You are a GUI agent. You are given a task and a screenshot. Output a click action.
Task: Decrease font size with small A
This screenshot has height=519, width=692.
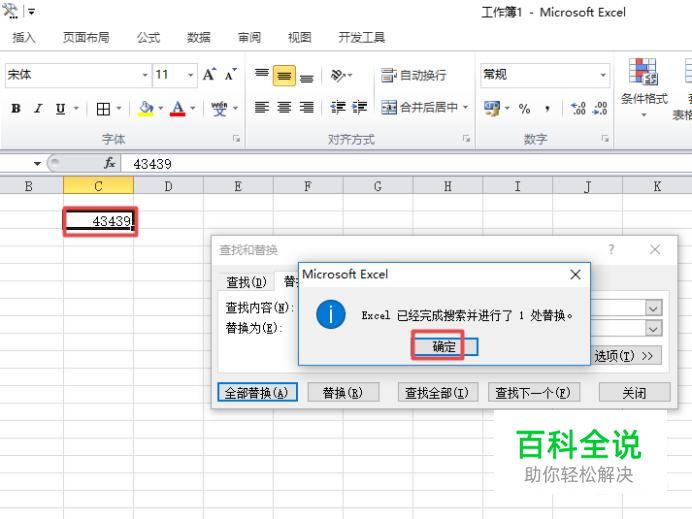click(230, 75)
